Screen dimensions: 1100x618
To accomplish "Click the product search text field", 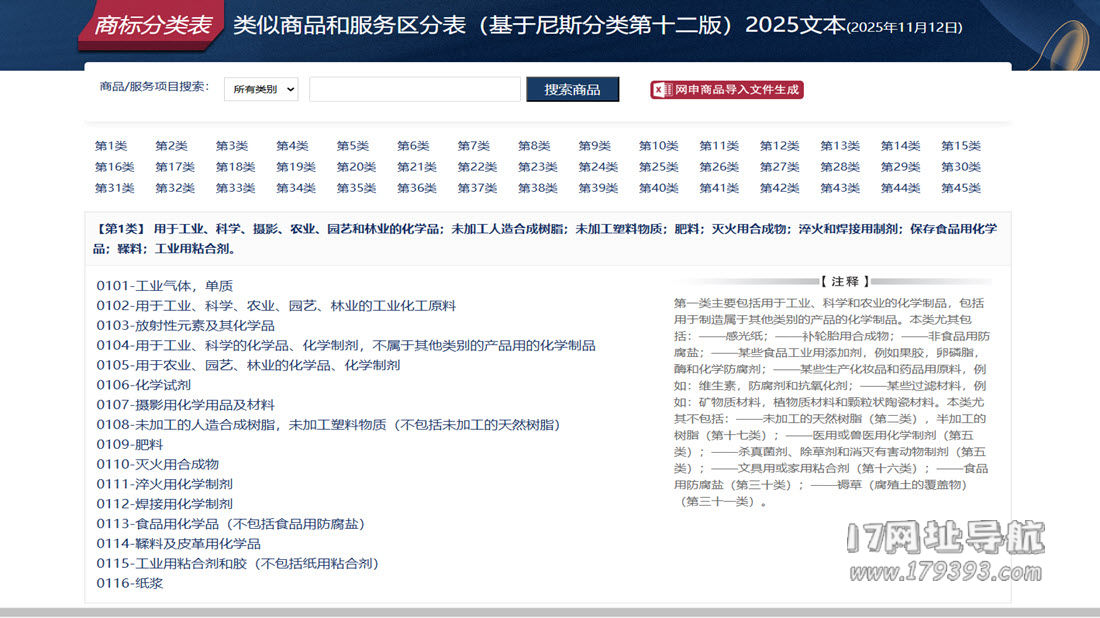I will 414,90.
